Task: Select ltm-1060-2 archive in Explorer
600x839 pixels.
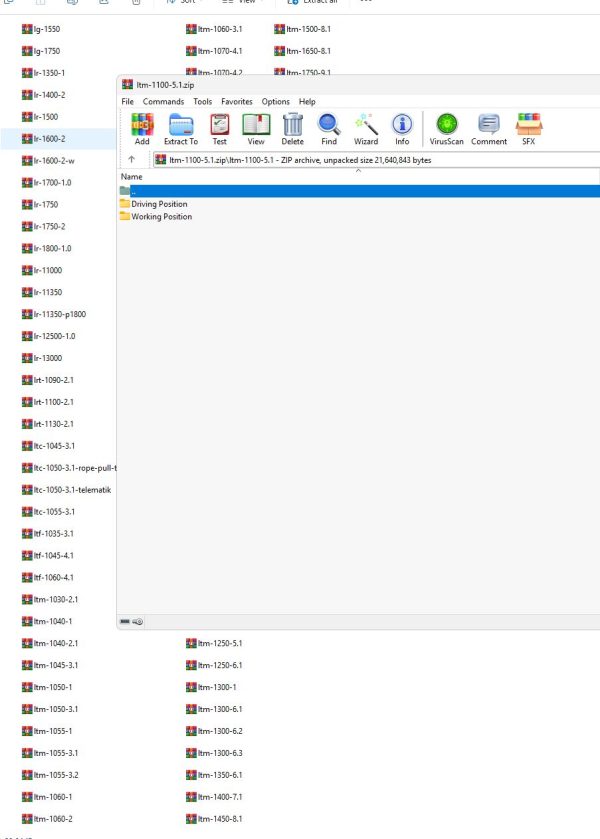Action: [47, 819]
